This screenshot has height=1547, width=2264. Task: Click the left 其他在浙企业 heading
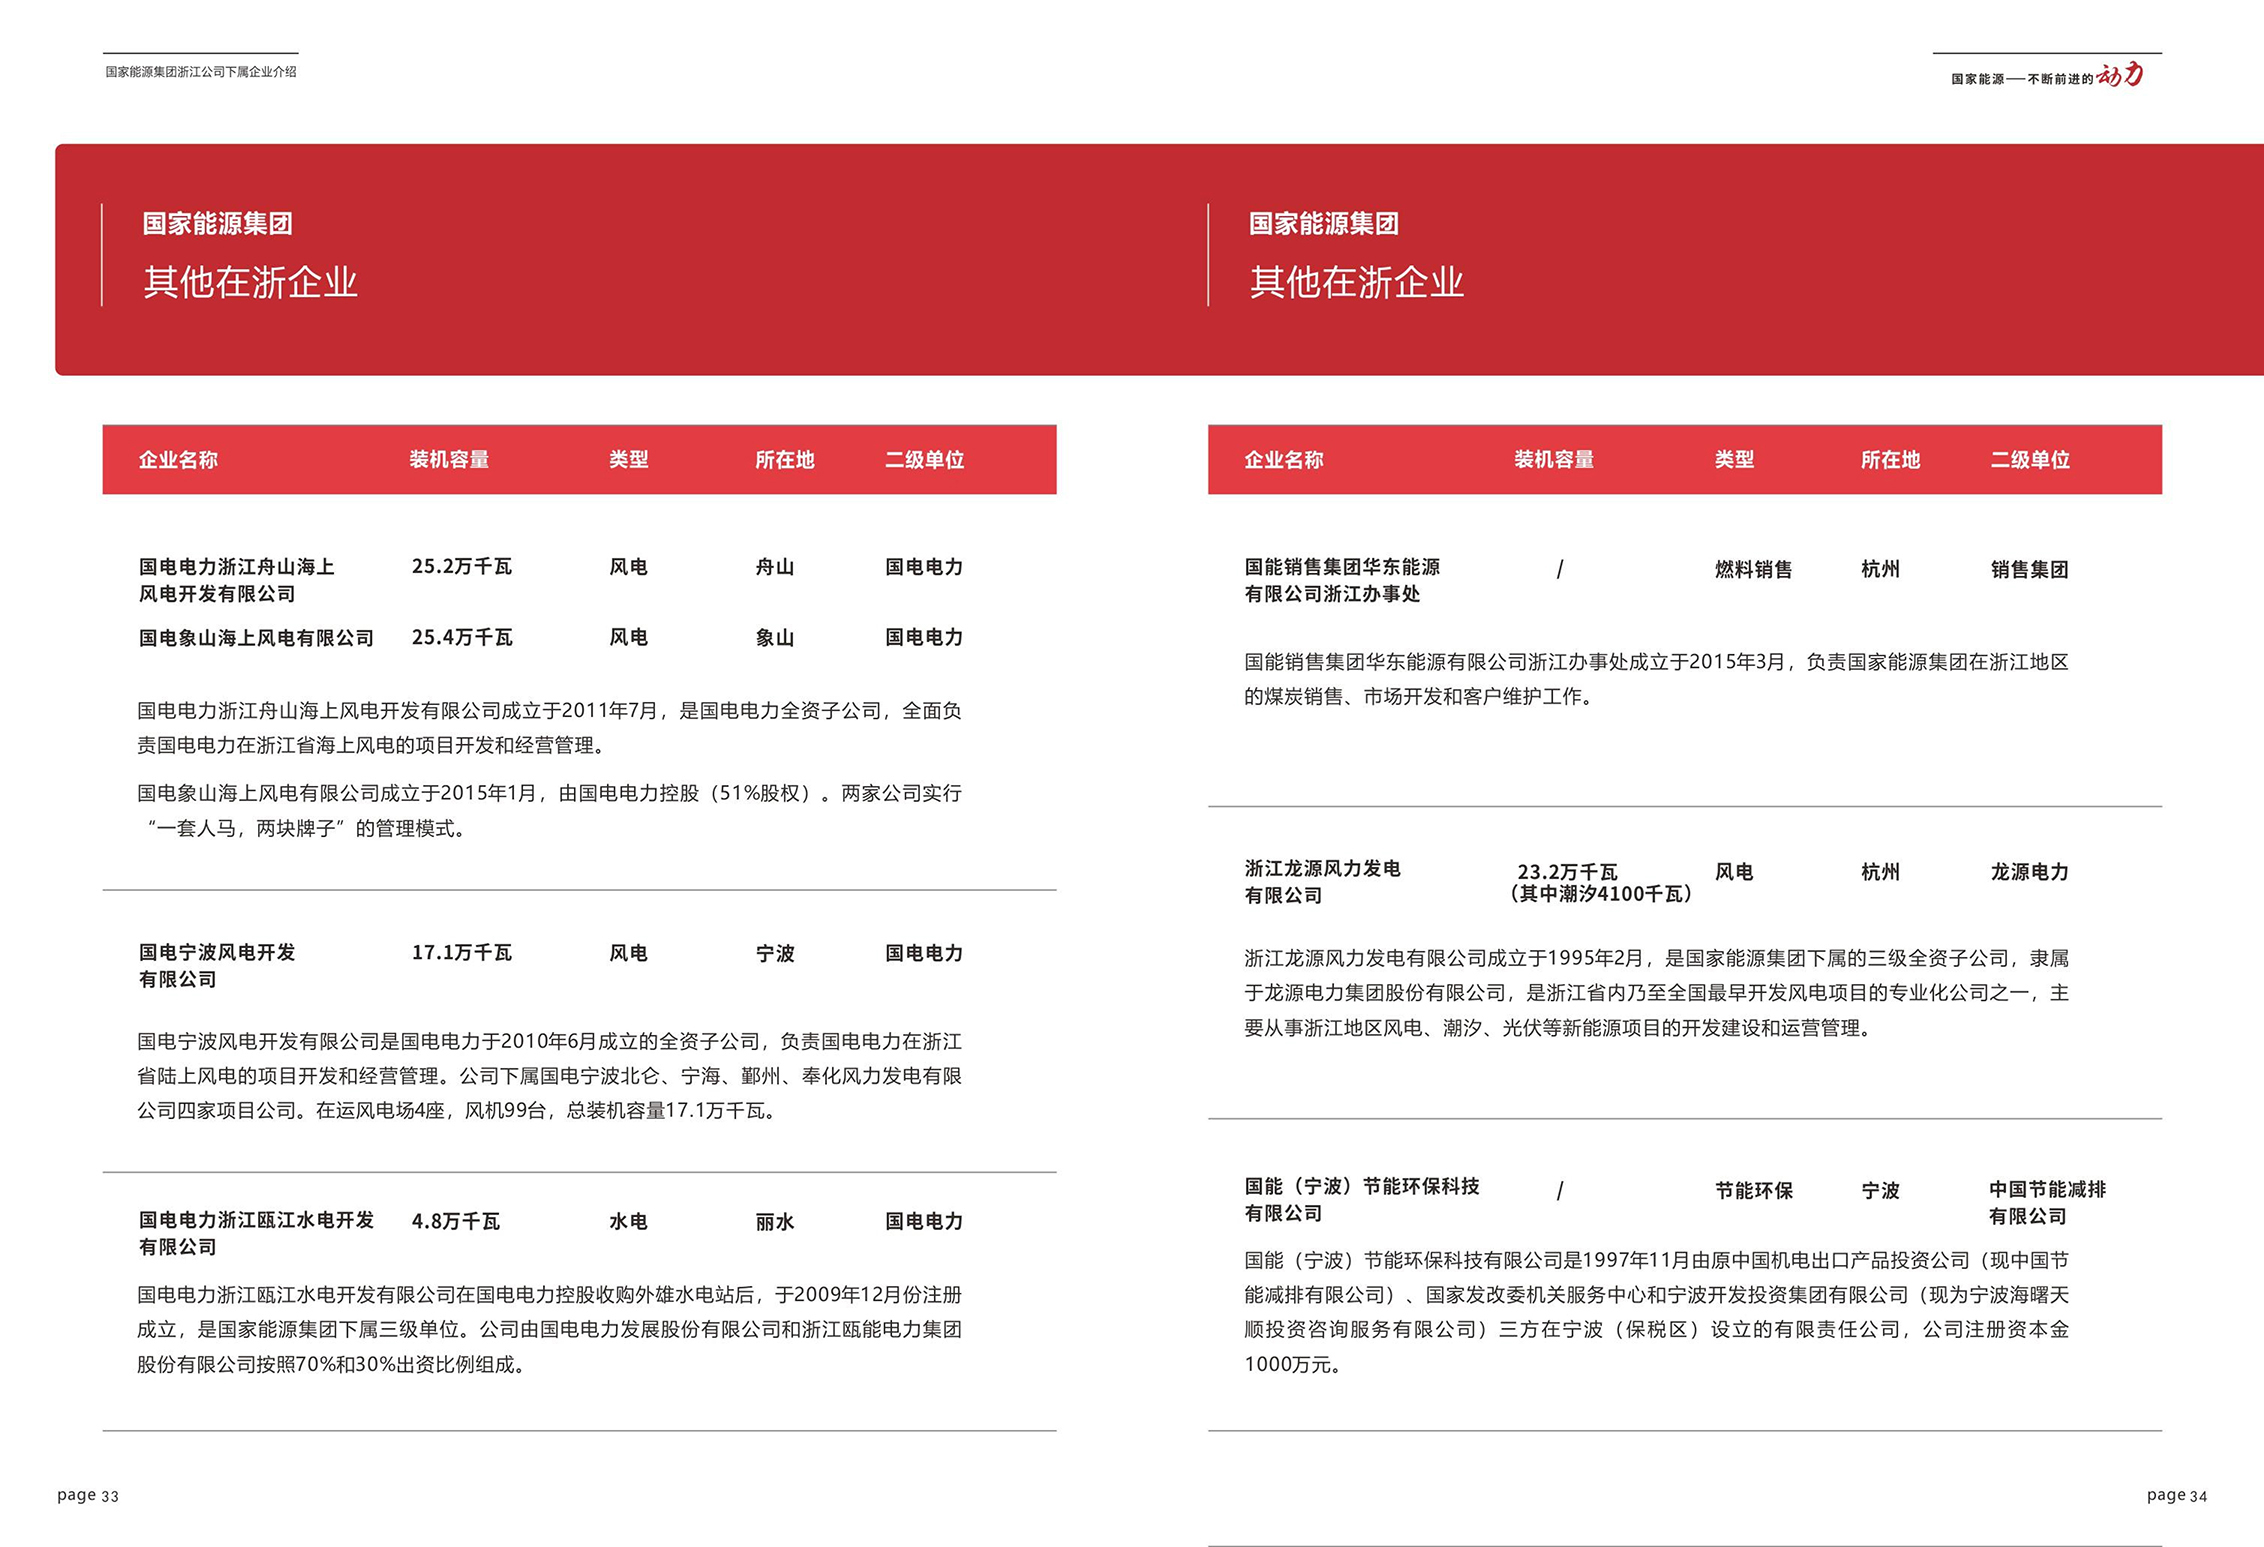[x=250, y=282]
